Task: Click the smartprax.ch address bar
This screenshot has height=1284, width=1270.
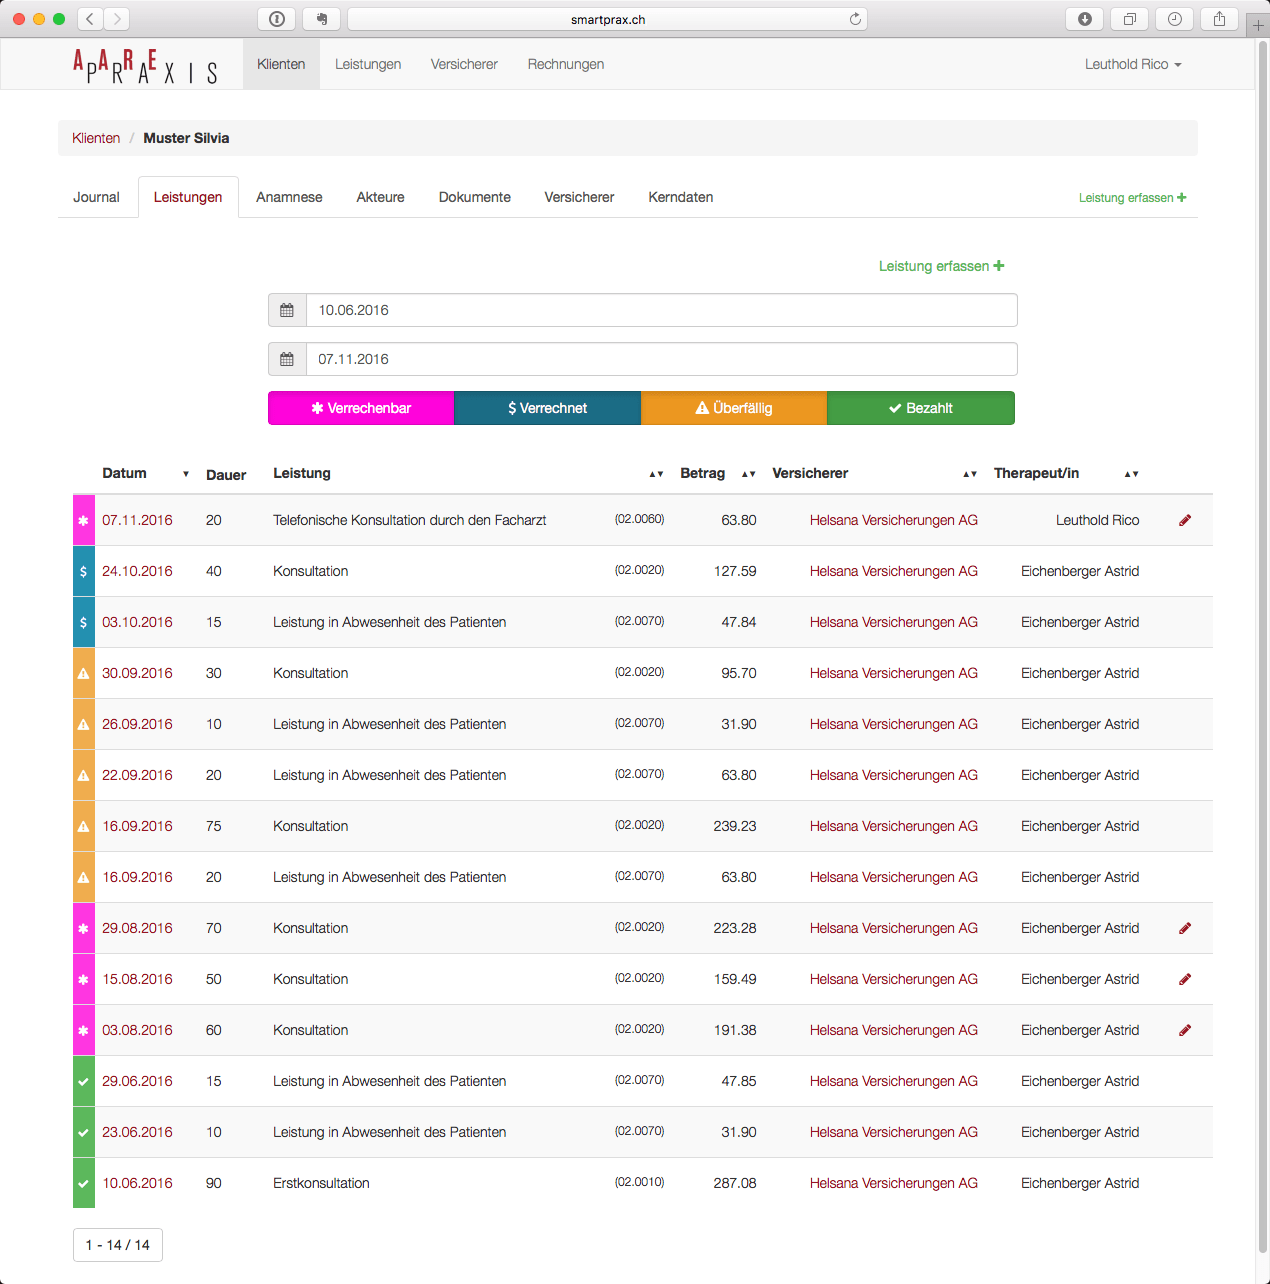Action: click(x=607, y=19)
